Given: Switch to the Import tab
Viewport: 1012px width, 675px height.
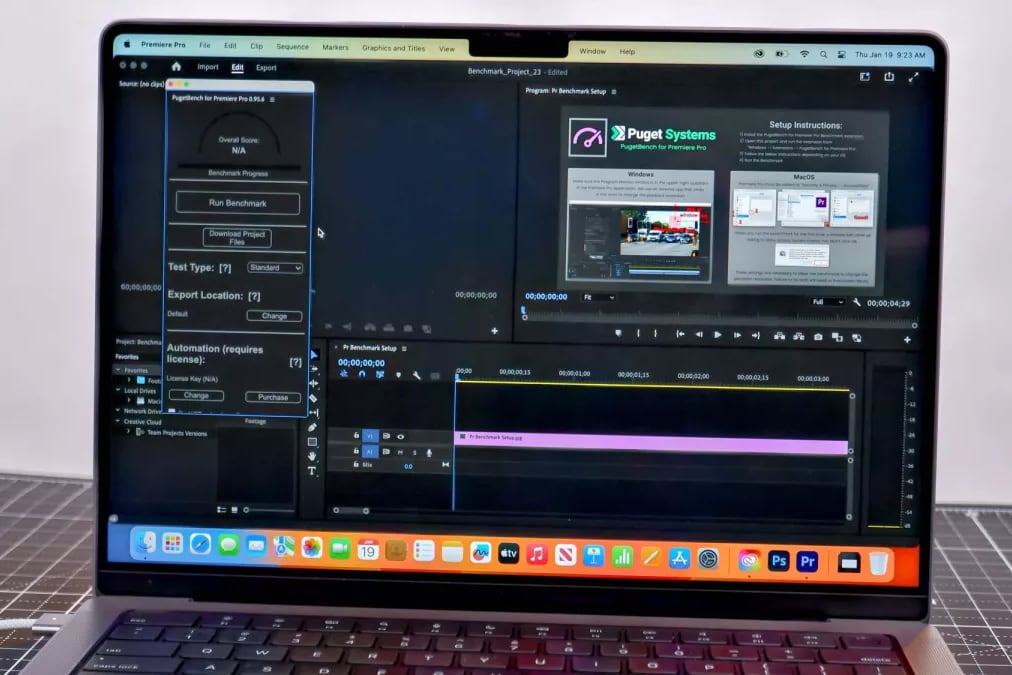Looking at the screenshot, I should click(208, 66).
